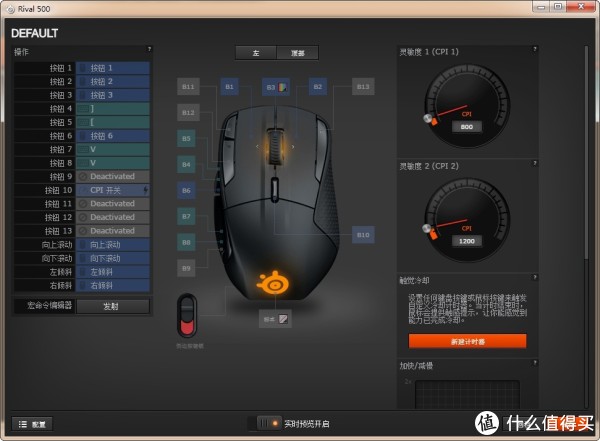Click the right panel vertical scrollbar
The height and width of the screenshot is (441, 600).
pyautogui.click(x=586, y=153)
